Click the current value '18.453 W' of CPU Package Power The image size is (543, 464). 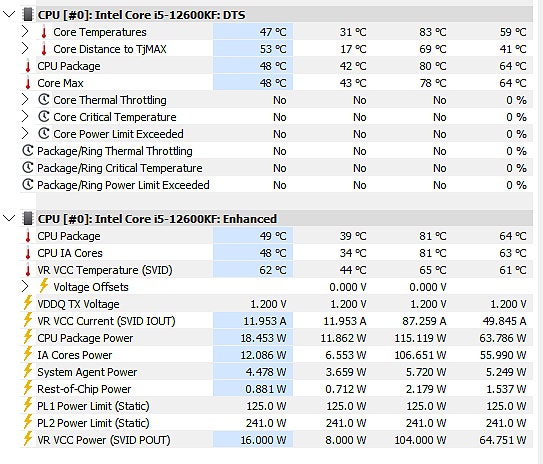coord(264,338)
